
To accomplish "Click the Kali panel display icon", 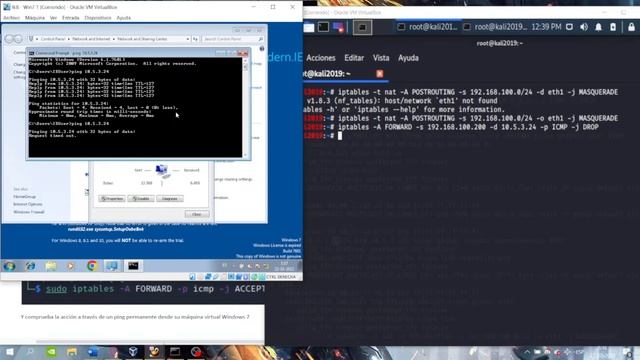I will (x=569, y=27).
